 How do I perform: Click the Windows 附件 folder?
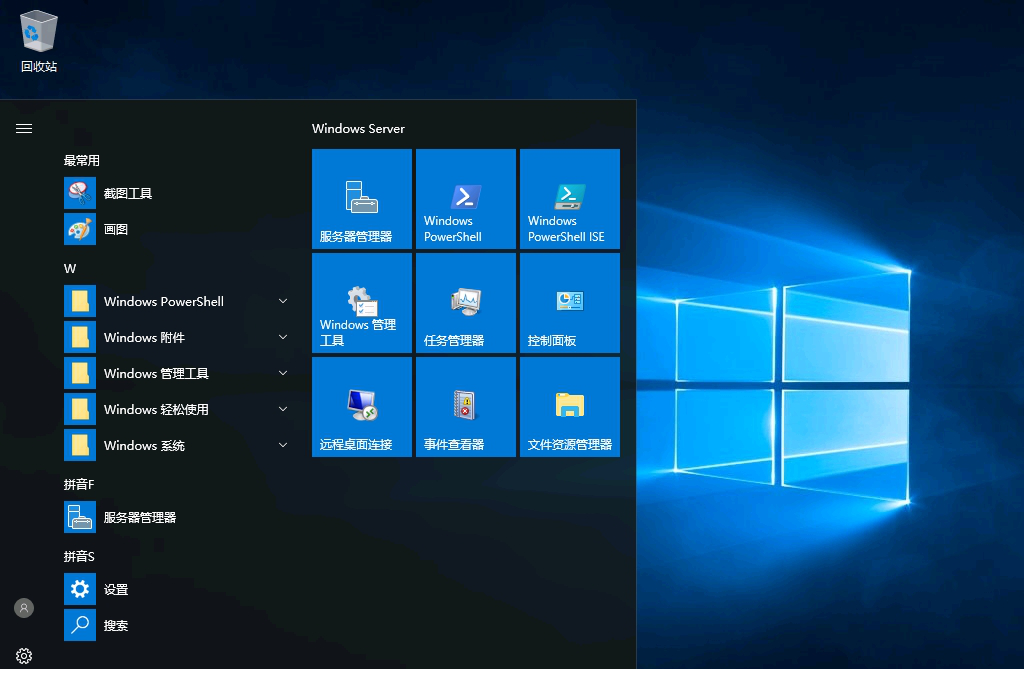coord(176,337)
